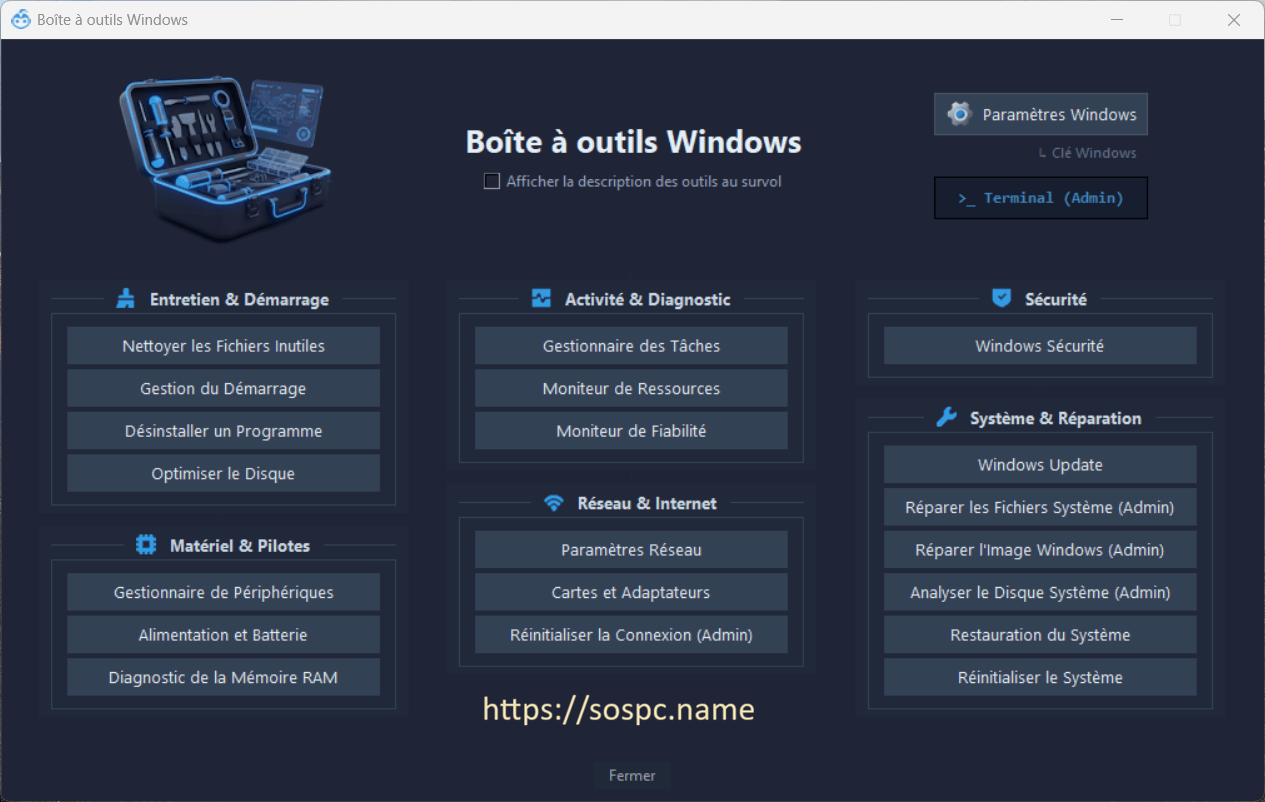Click the app icon in the title bar
This screenshot has width=1265, height=802.
point(20,19)
